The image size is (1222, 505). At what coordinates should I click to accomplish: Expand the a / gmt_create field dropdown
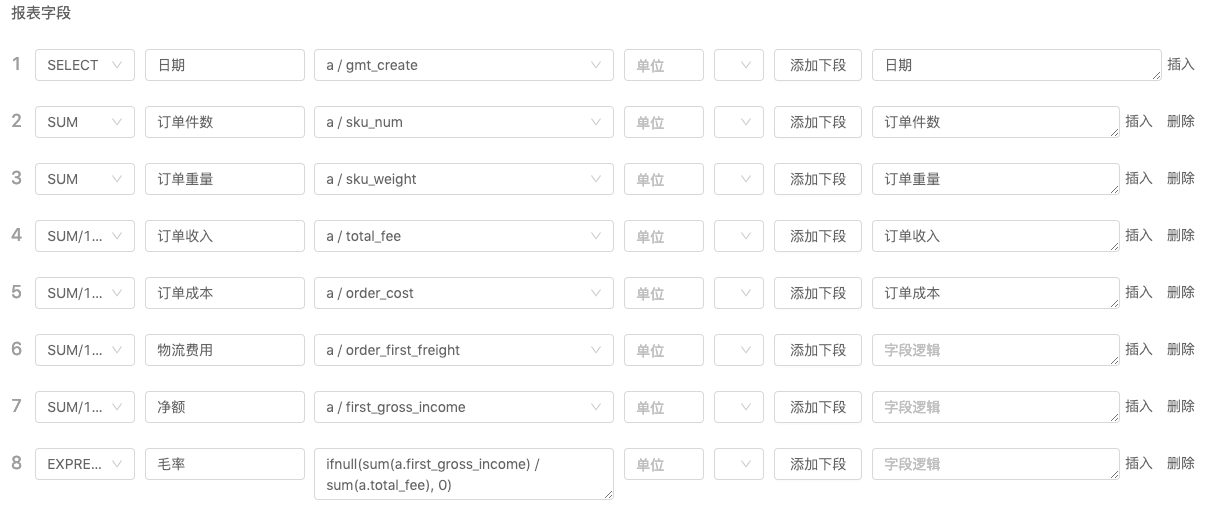coord(463,65)
